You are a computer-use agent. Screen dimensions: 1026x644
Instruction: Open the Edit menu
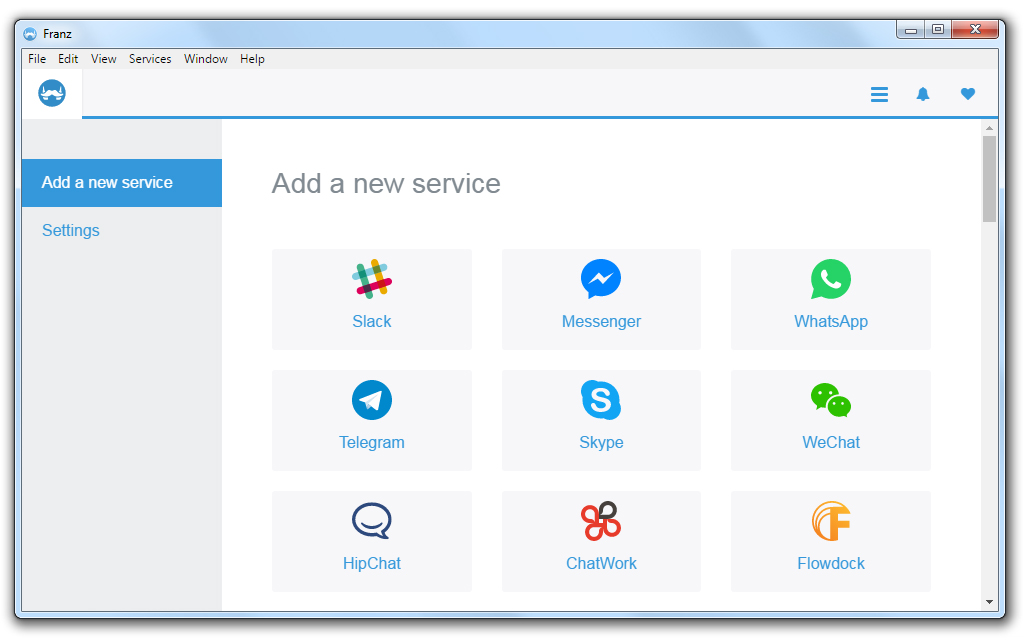coord(68,59)
